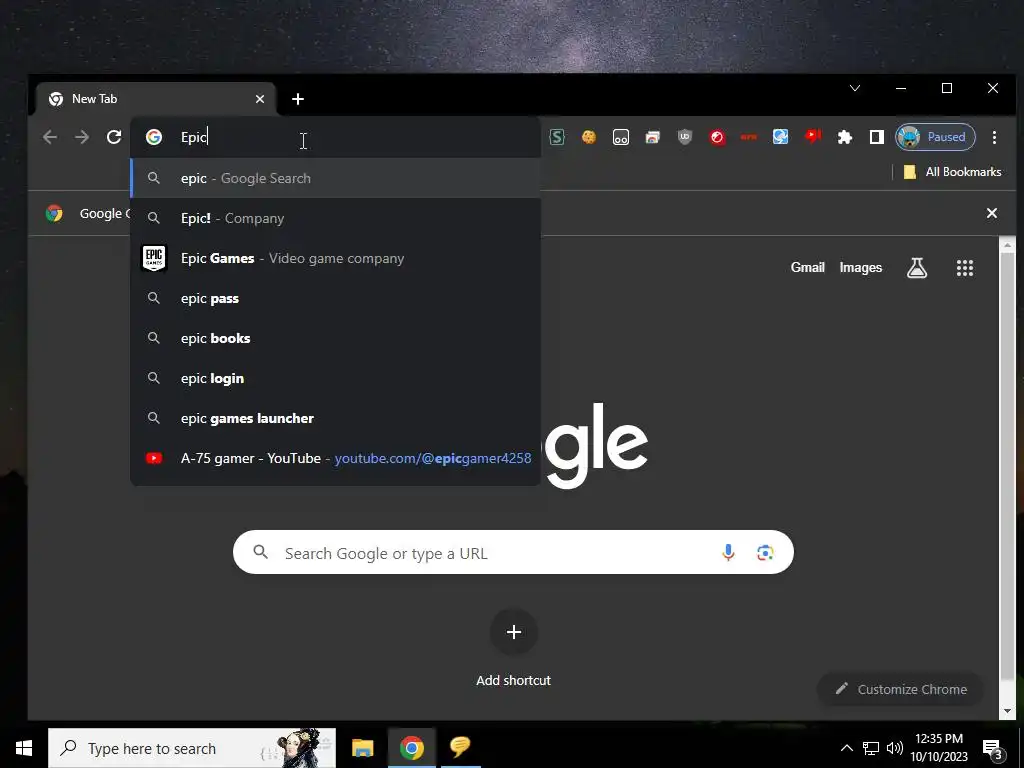Open the blue refresh arrows extension
Screen dimensions: 1024x768
coord(780,136)
